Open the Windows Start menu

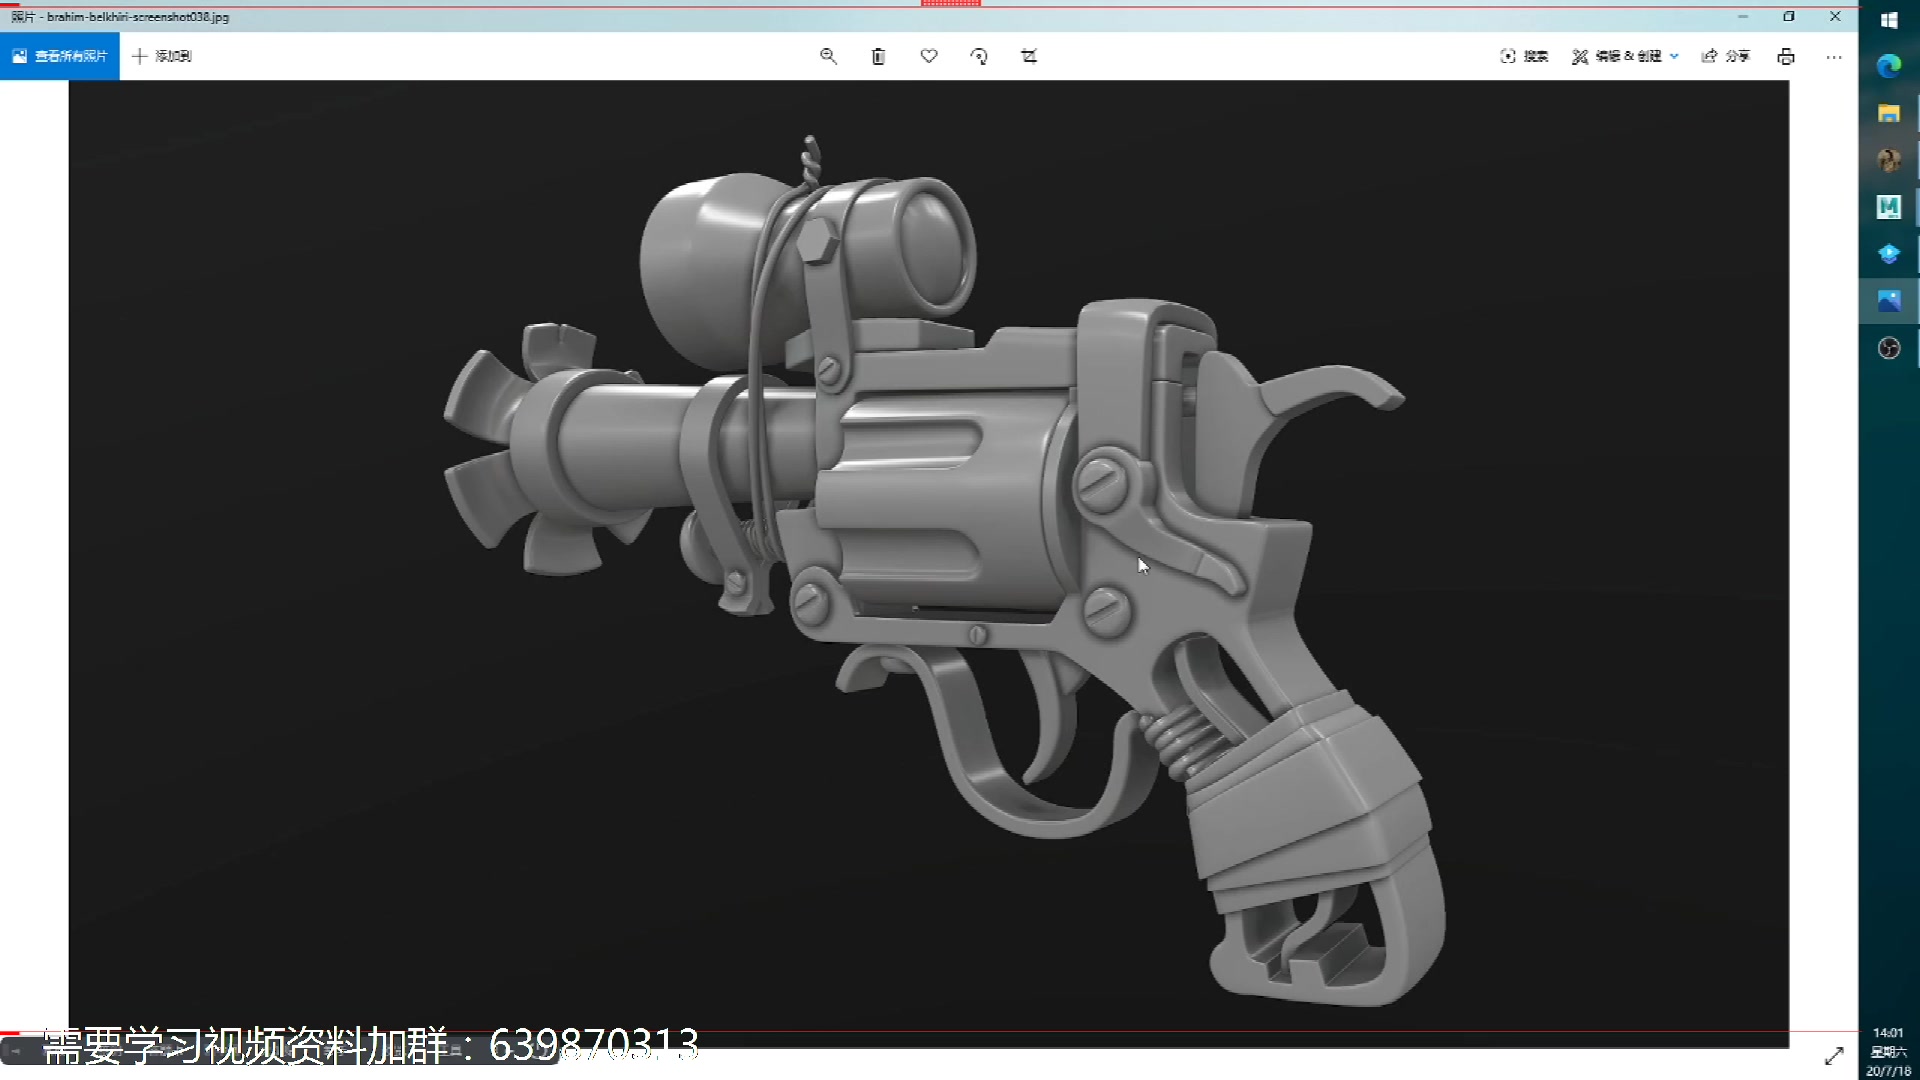point(1888,20)
